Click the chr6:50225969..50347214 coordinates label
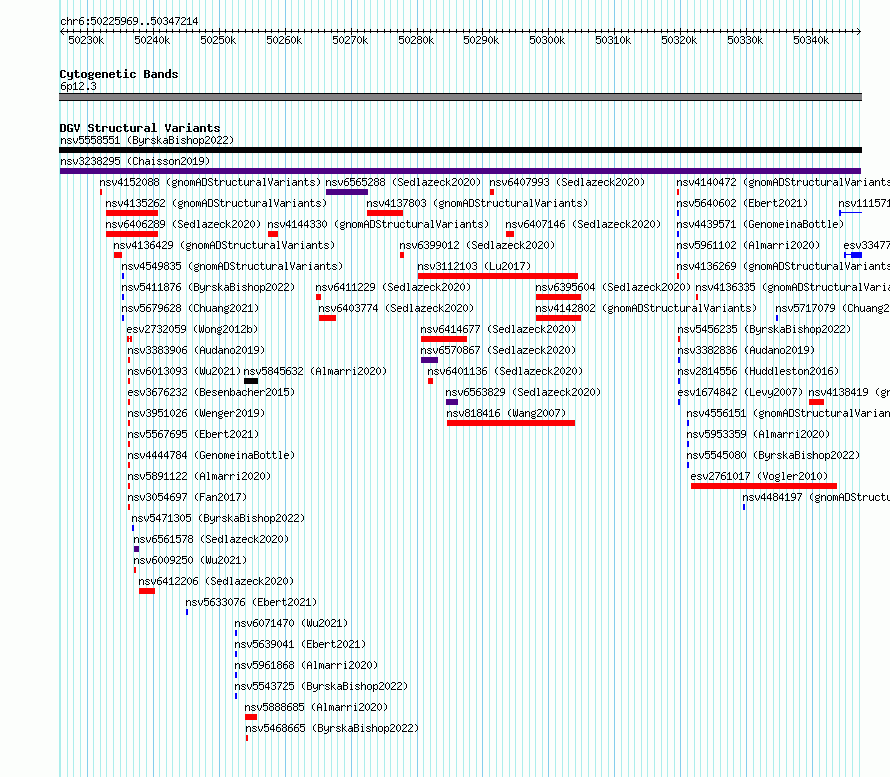The height and width of the screenshot is (777, 890). point(129,21)
